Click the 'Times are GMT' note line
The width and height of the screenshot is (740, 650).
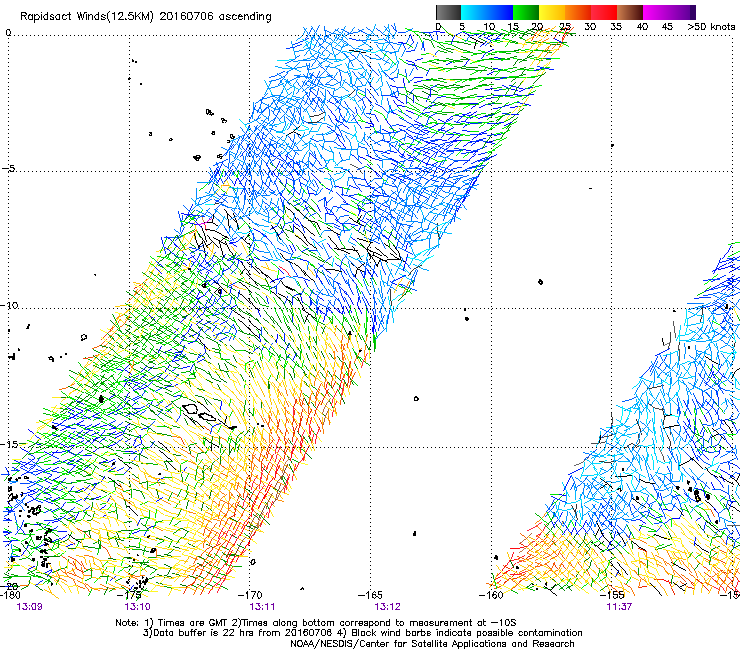pyautogui.click(x=316, y=623)
